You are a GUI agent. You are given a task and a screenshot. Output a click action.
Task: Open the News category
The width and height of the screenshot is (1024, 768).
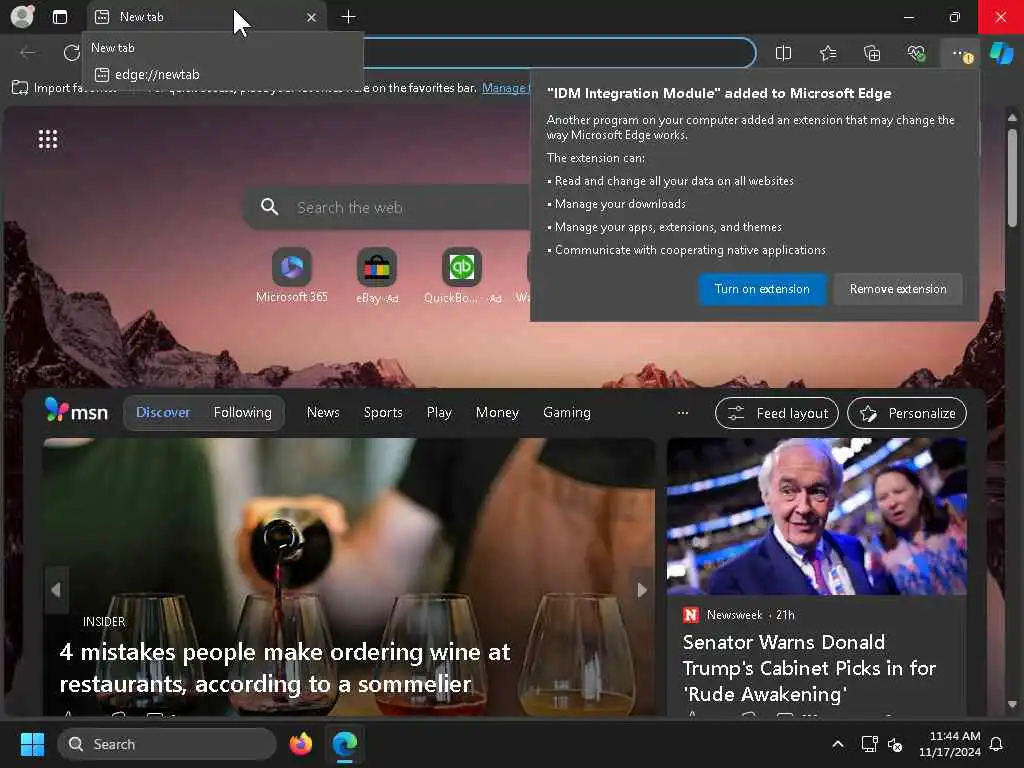pos(323,413)
